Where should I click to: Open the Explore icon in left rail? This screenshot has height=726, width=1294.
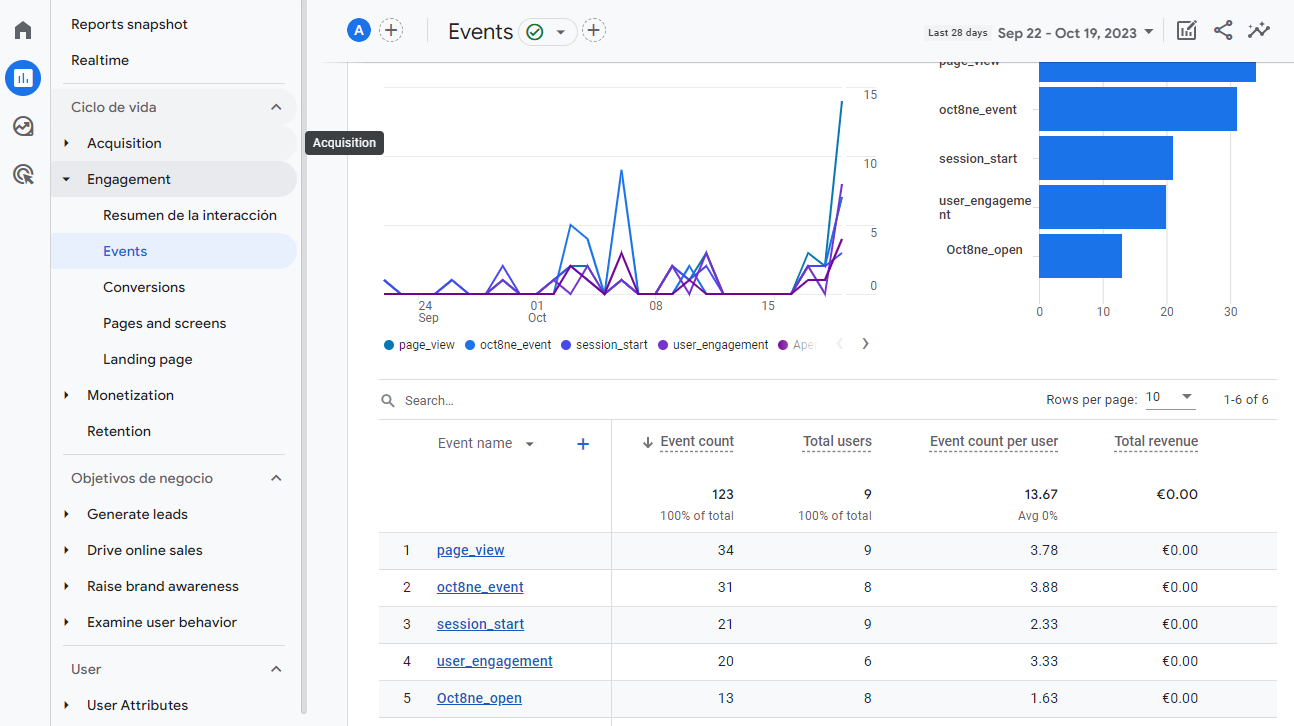tap(23, 127)
